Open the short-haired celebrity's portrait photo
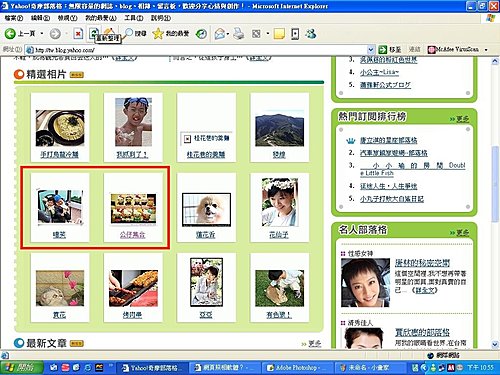Screen dimensions: 500x375 click(365, 282)
